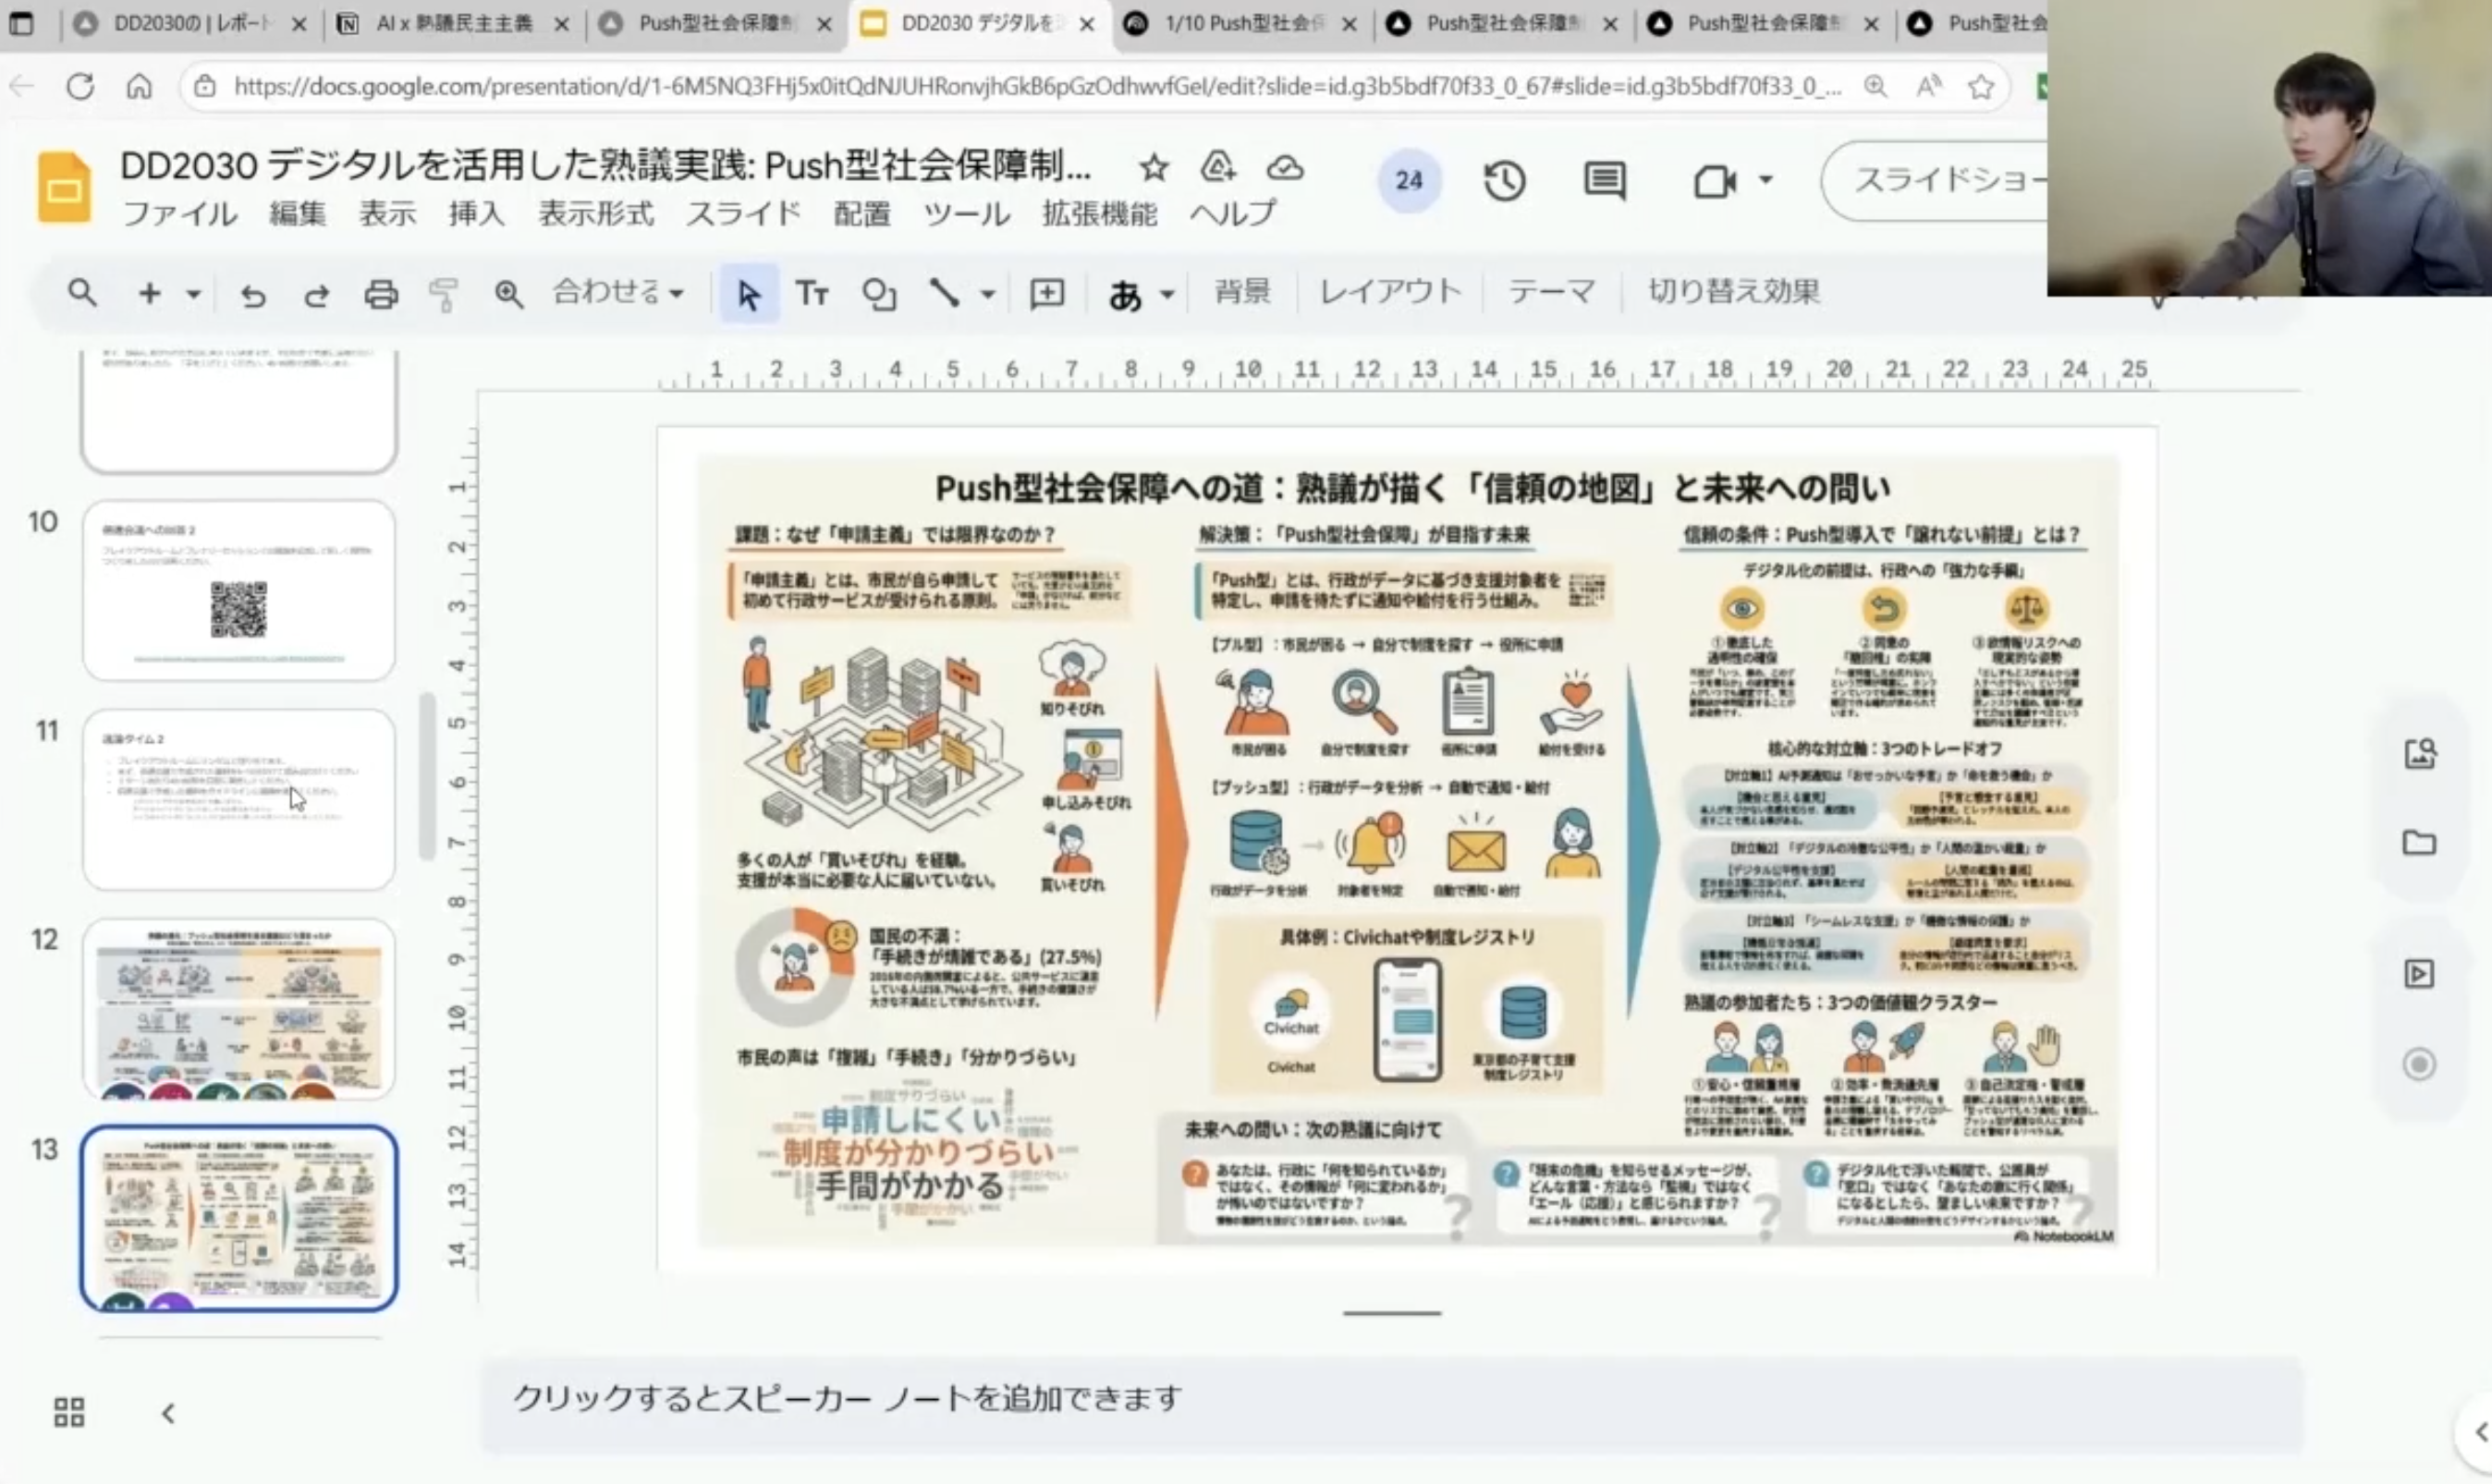The width and height of the screenshot is (2492, 1484).
Task: Open 切り替え効果 transition settings
Action: click(x=1733, y=291)
